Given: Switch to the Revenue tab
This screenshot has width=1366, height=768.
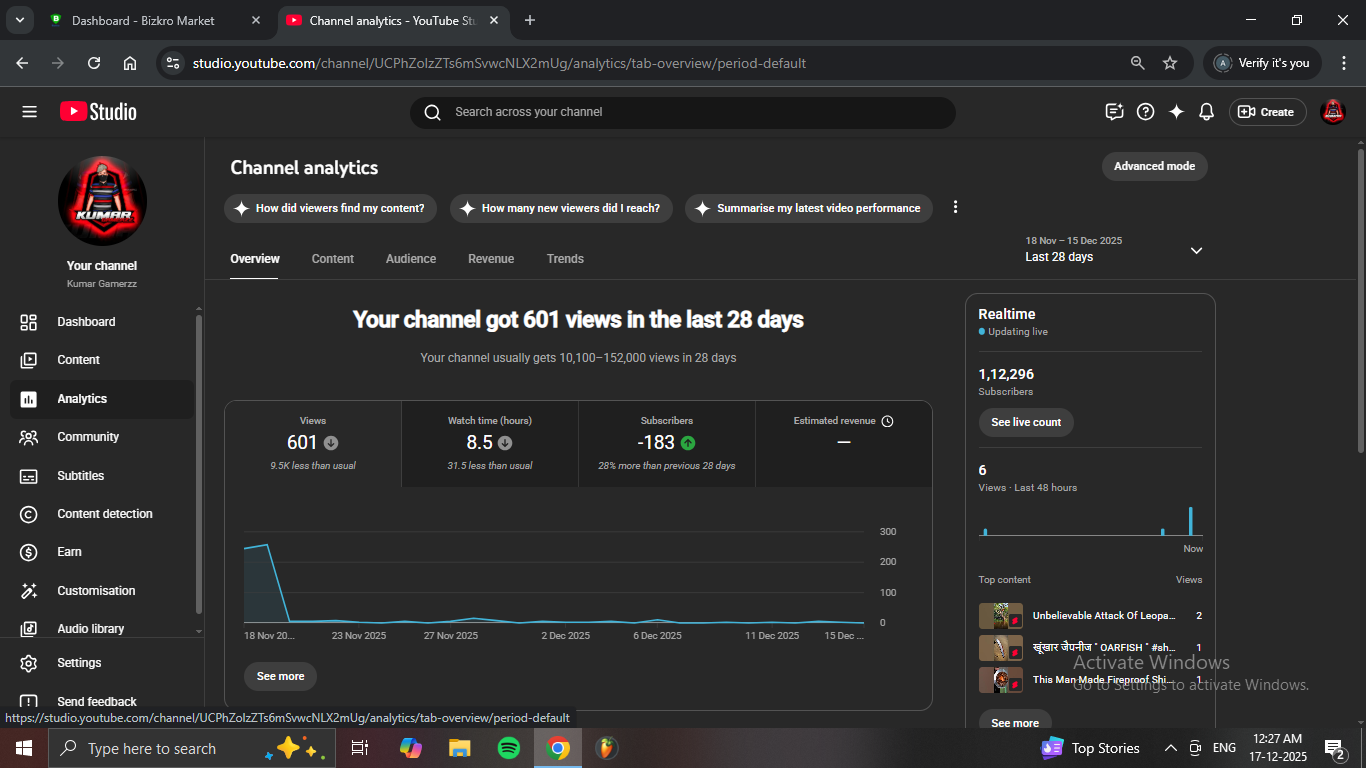Looking at the screenshot, I should coord(490,259).
